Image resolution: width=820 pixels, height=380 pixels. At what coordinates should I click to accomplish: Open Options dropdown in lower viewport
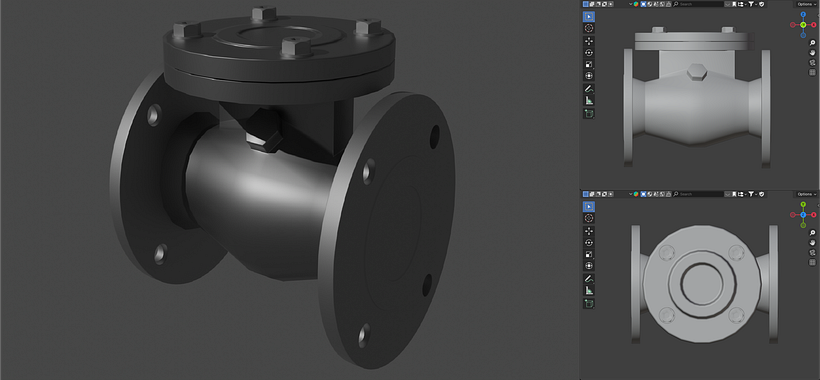click(806, 194)
